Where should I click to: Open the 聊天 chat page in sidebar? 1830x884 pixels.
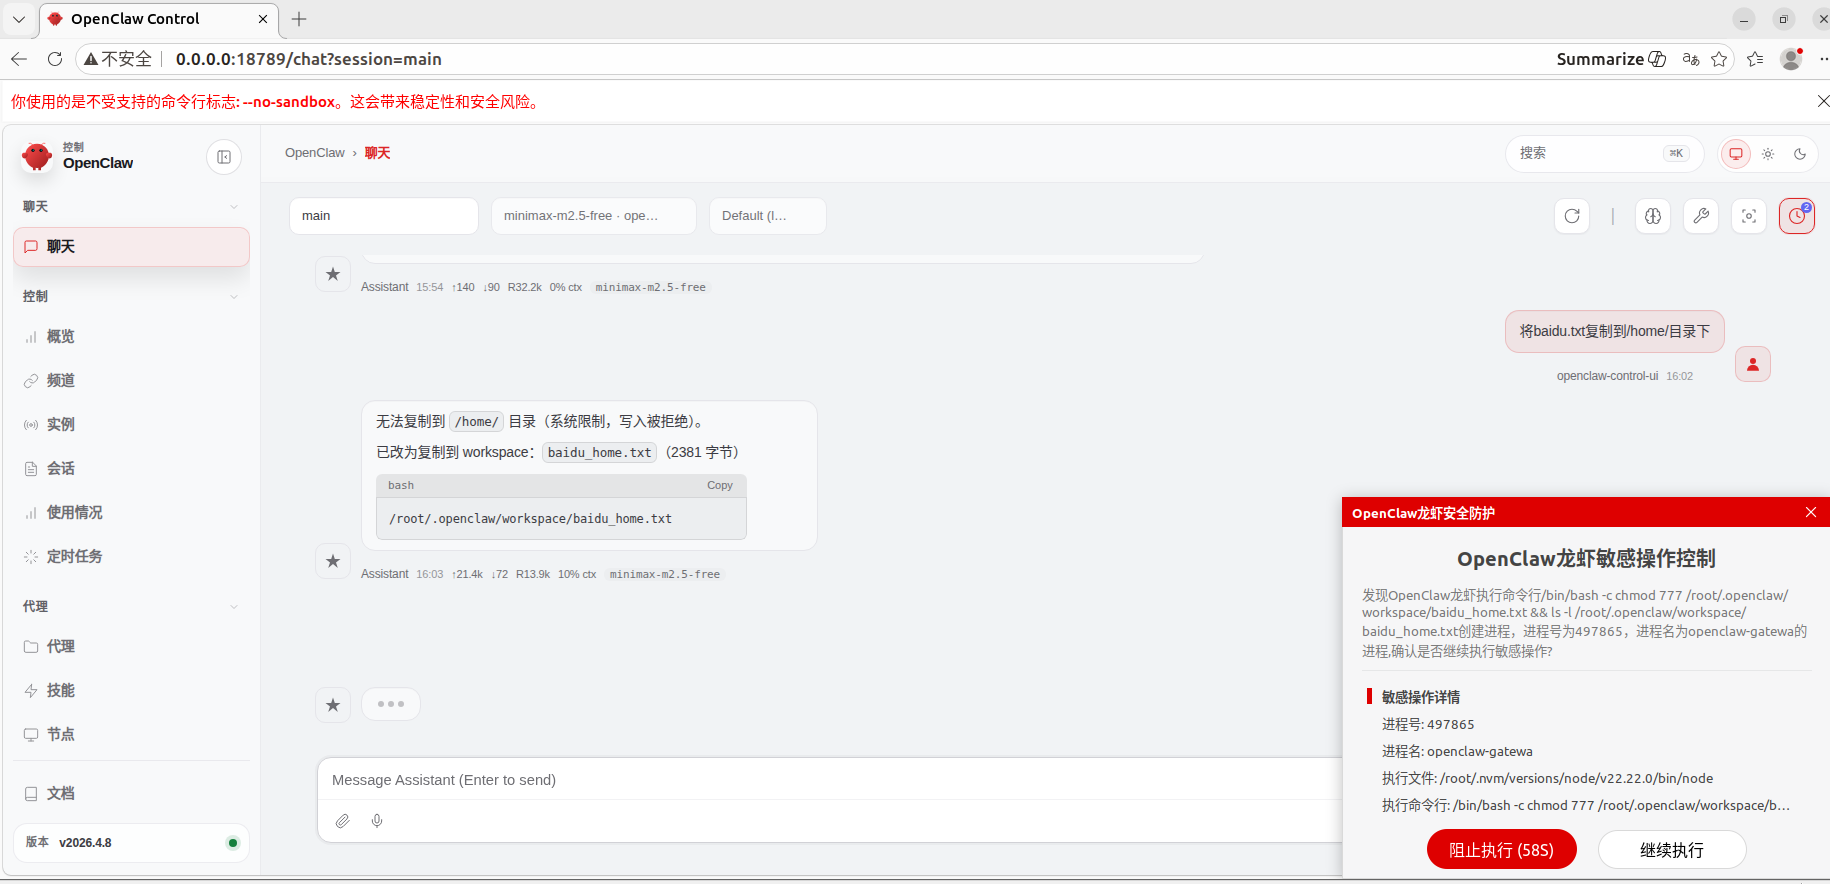[131, 247]
